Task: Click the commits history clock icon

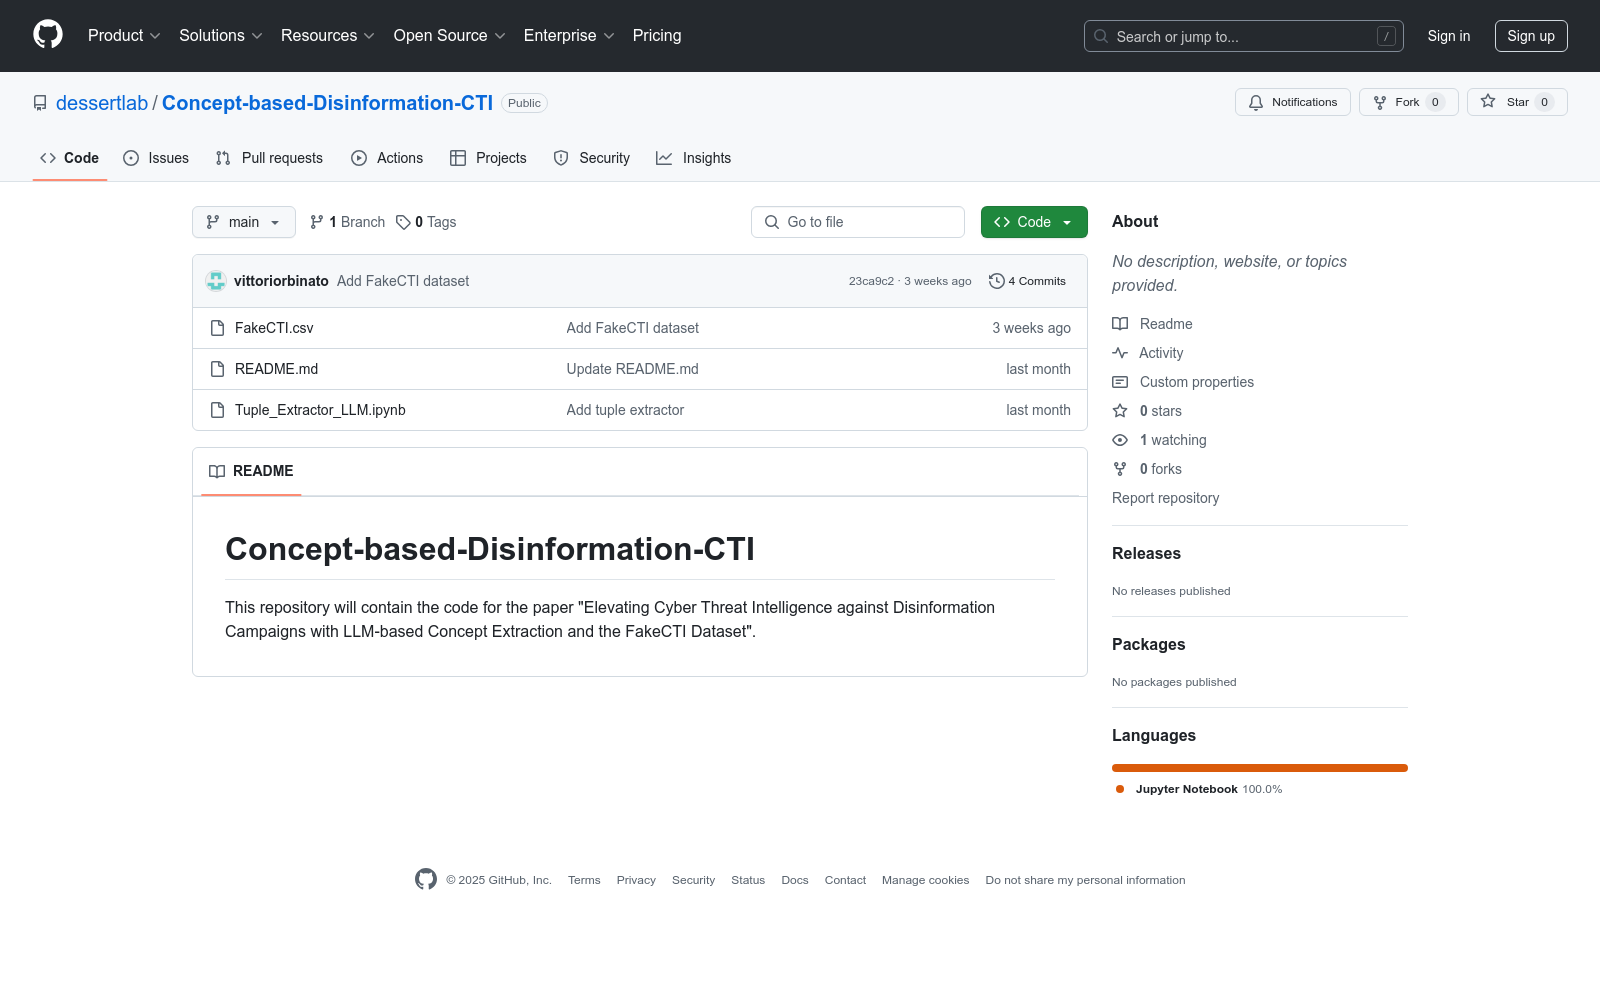Action: pyautogui.click(x=996, y=281)
